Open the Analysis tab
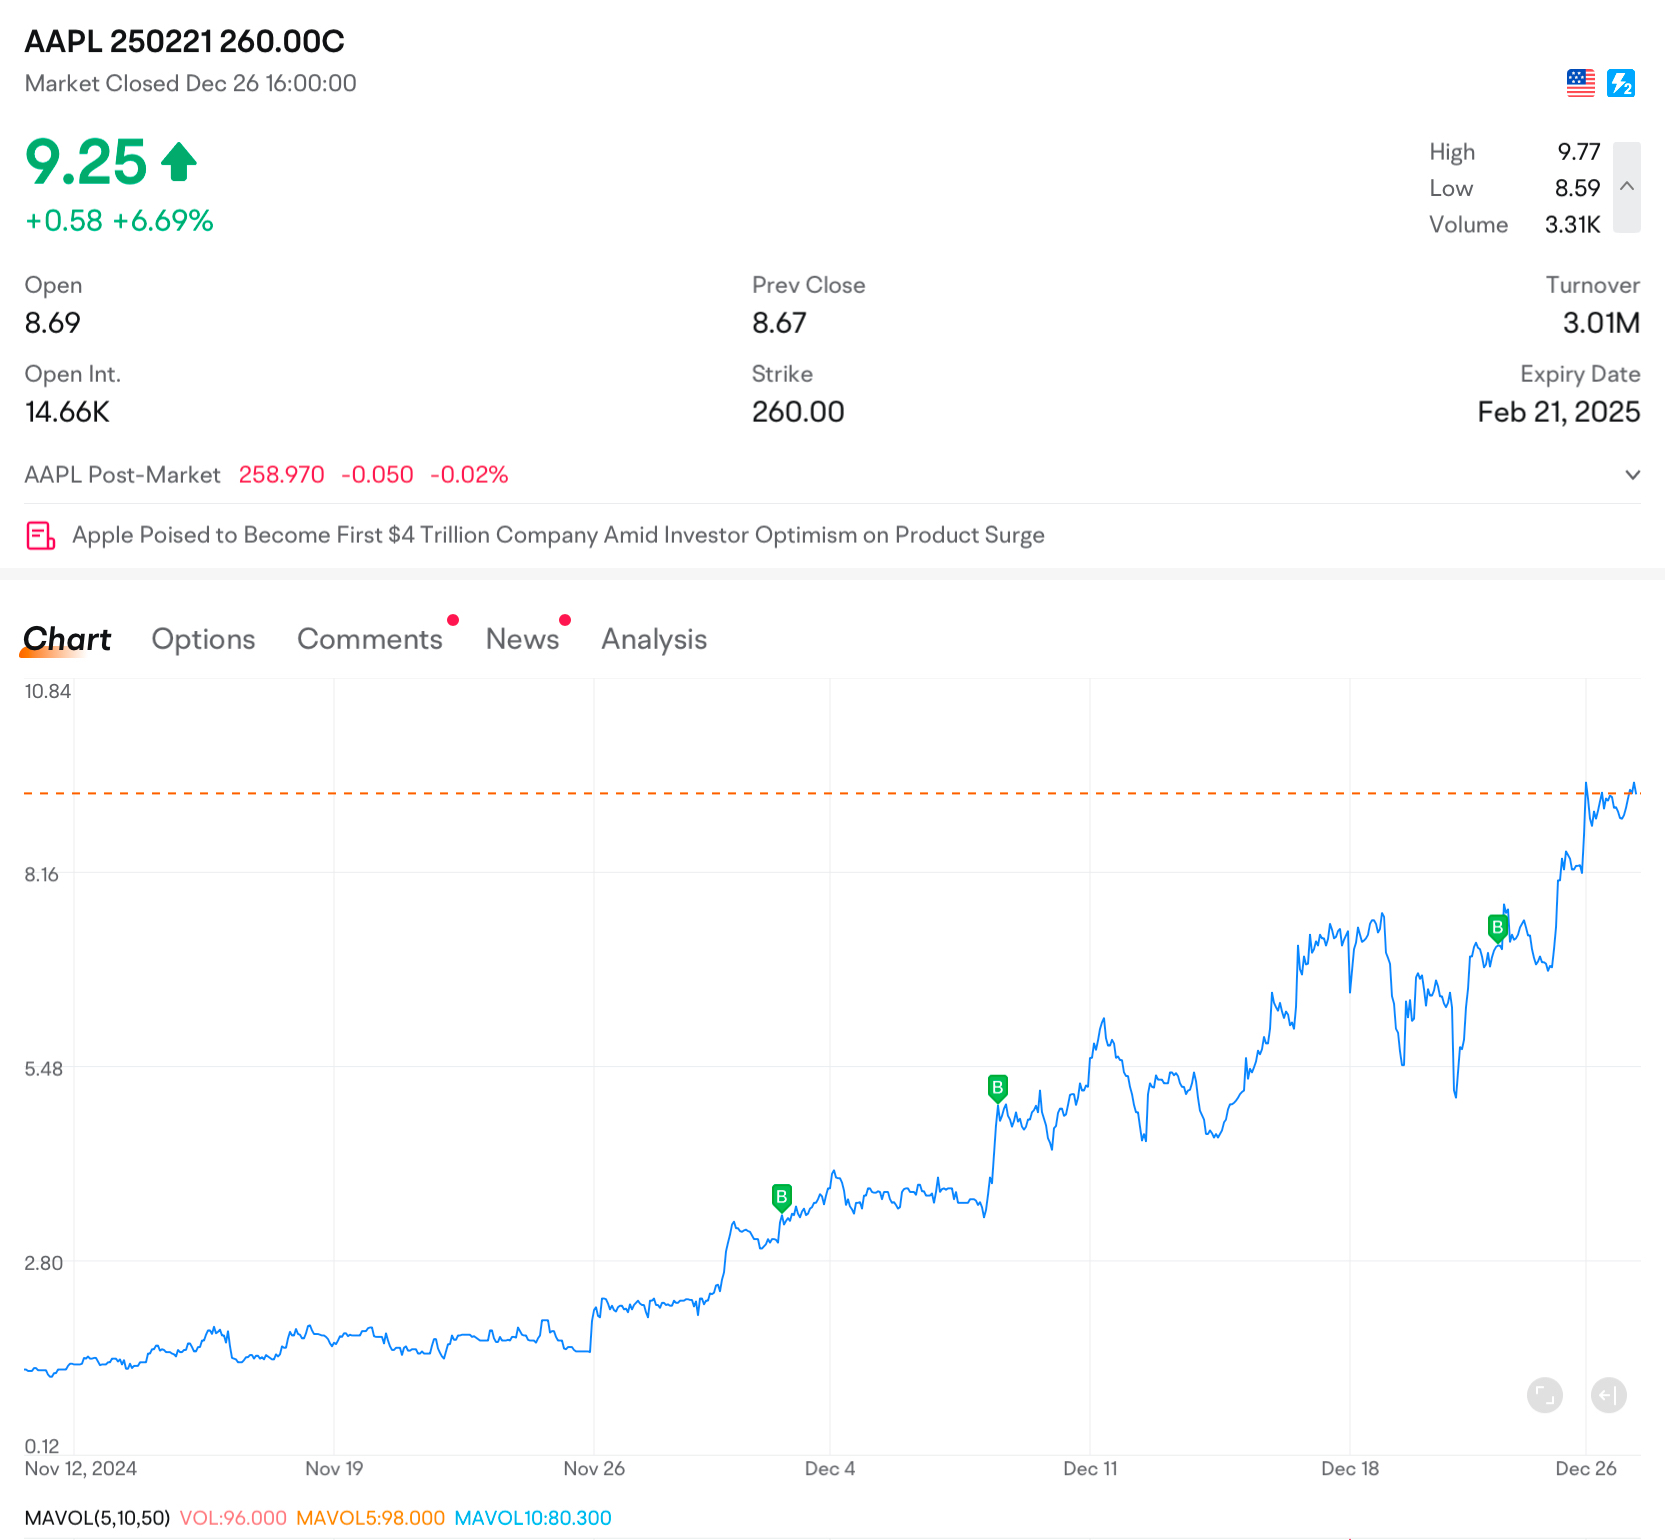Screen dimensions: 1665x1540 click(x=654, y=639)
